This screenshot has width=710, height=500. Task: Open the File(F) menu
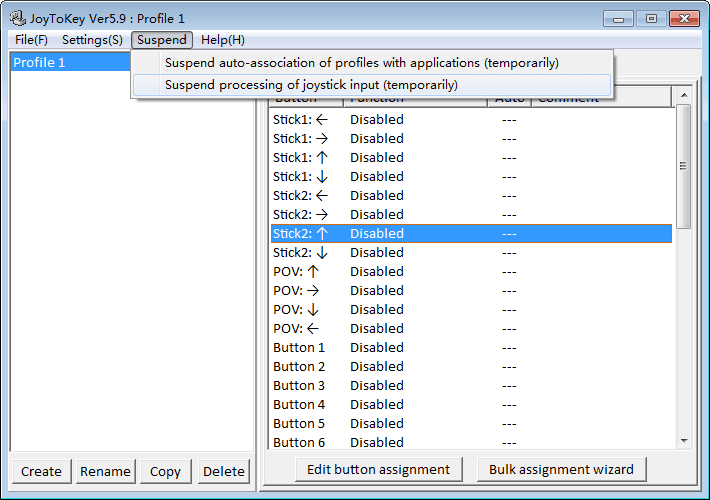31,40
